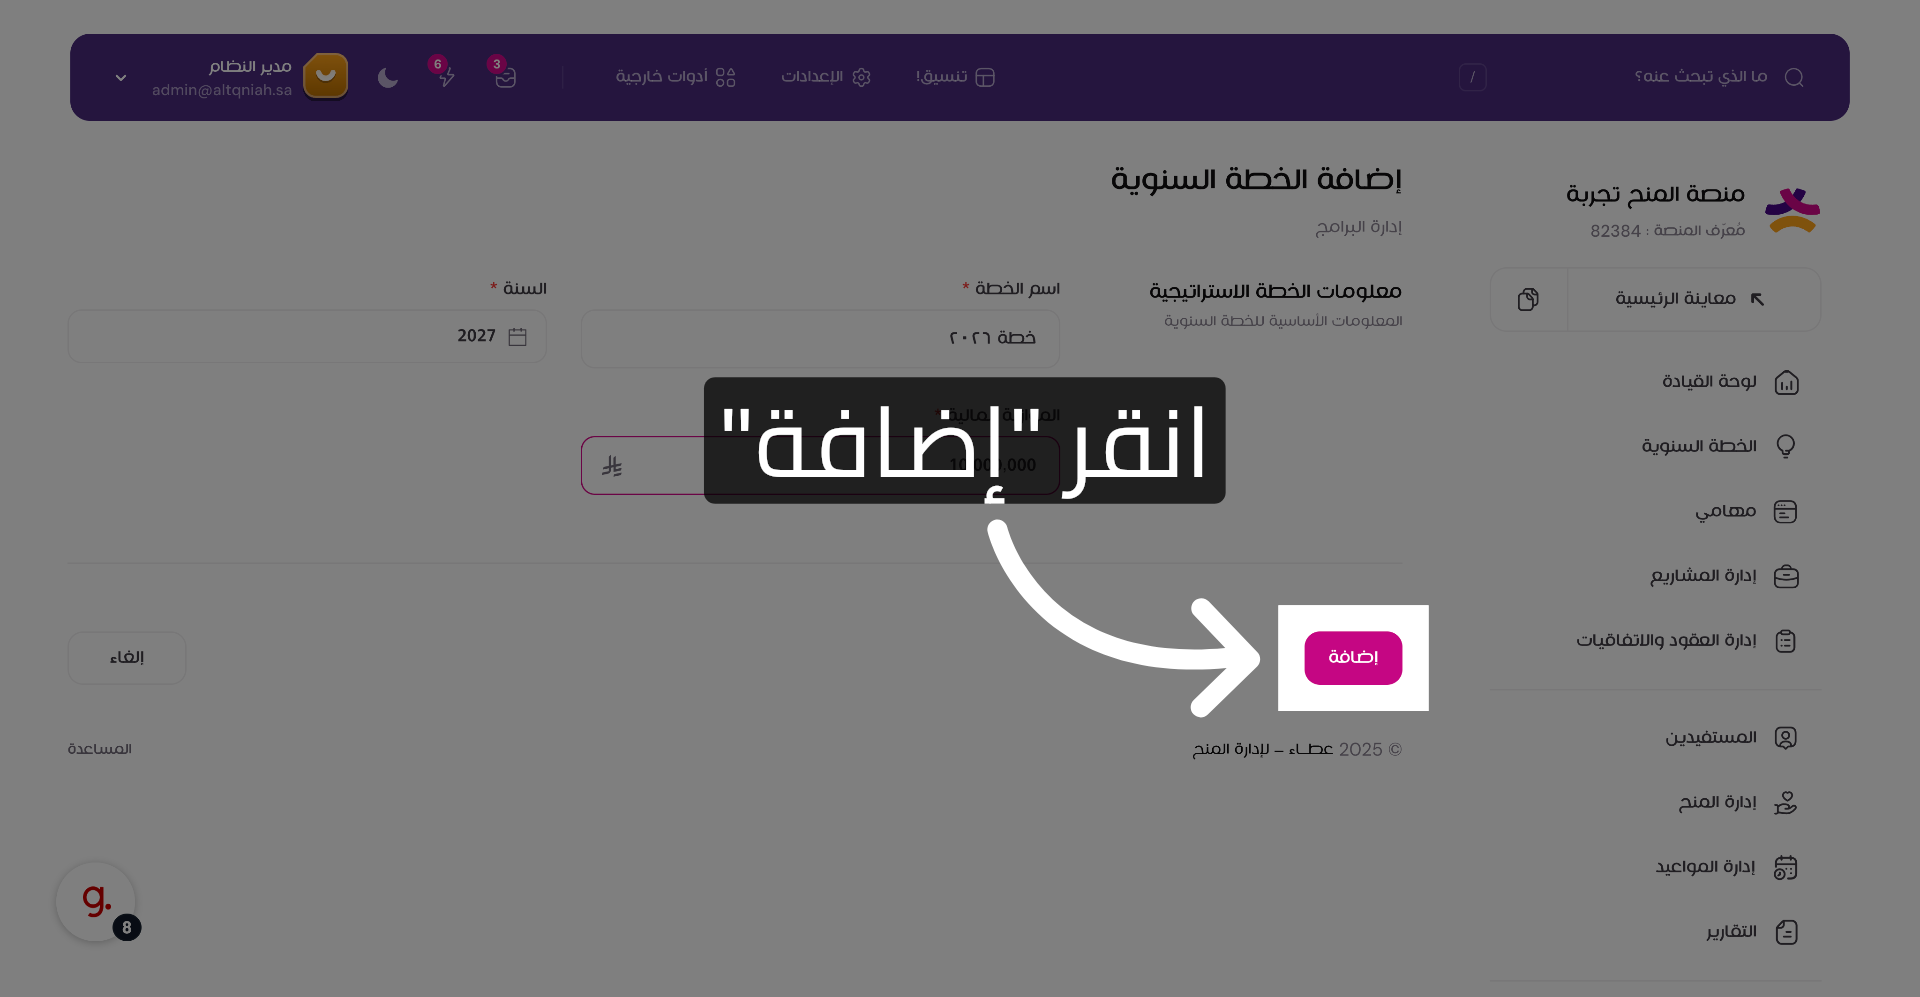Open the أدوات خارجية menu
The width and height of the screenshot is (1920, 997).
point(676,77)
